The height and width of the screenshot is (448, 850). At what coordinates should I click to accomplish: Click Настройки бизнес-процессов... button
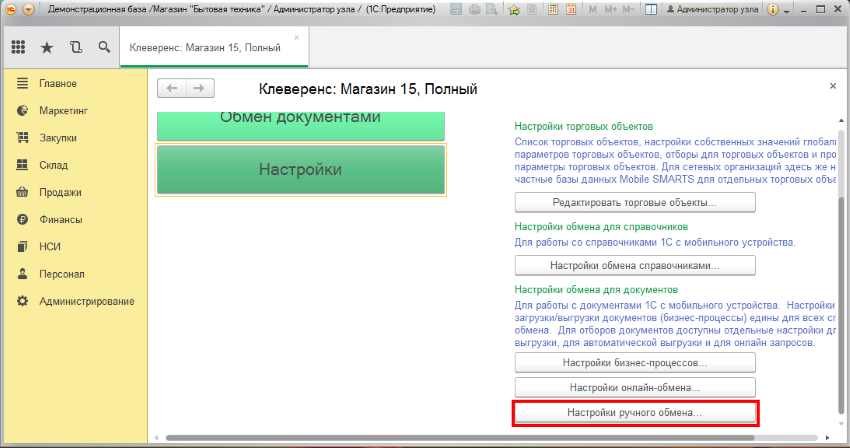(635, 362)
